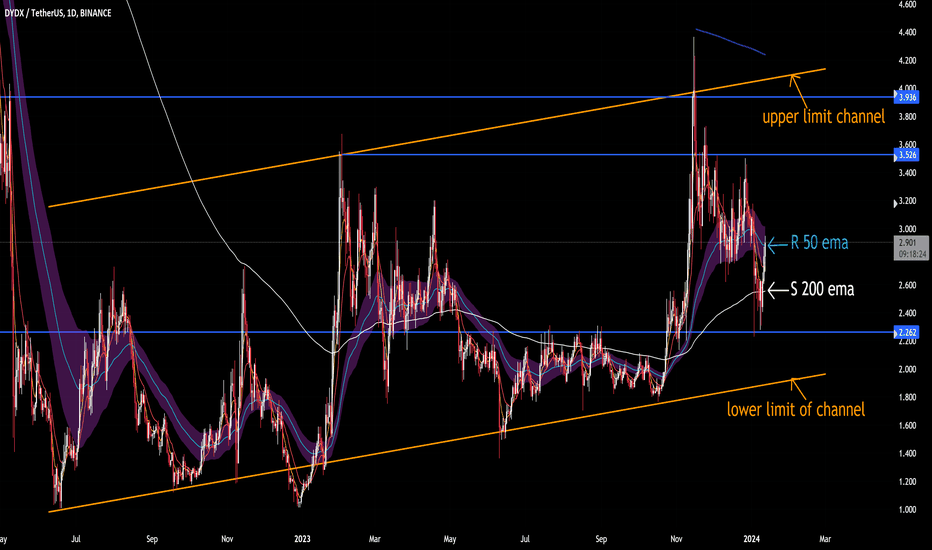Select the 3.526 blue price label
This screenshot has width=932, height=550.
(x=906, y=155)
